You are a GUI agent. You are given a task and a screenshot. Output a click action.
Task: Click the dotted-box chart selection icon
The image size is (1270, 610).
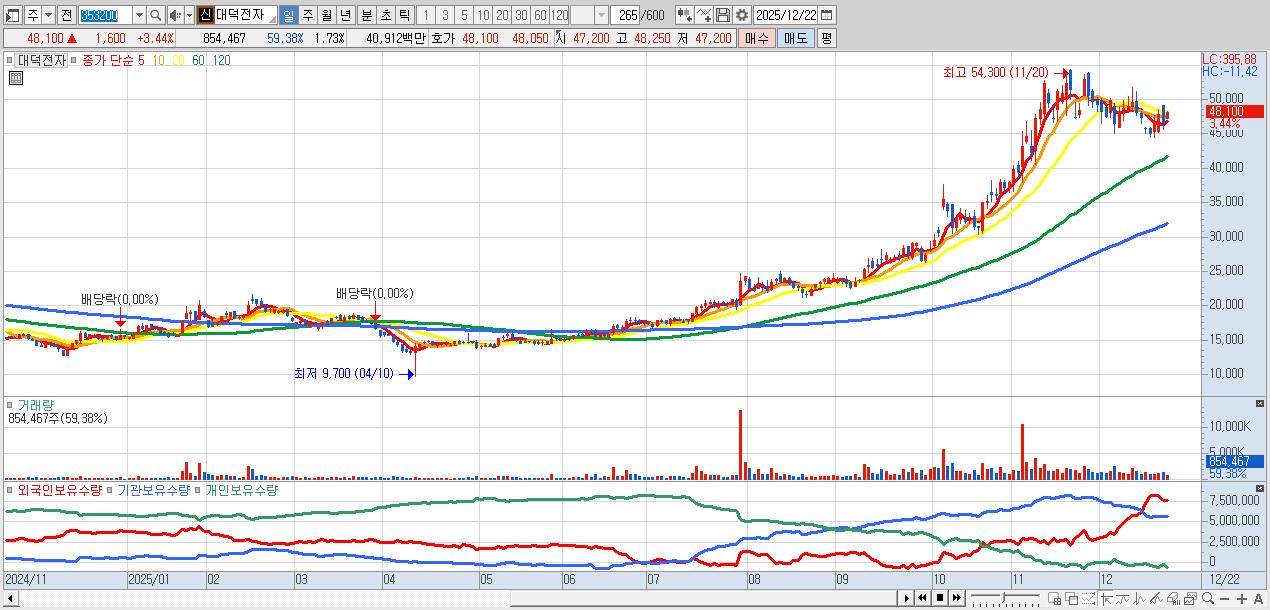(1088, 598)
